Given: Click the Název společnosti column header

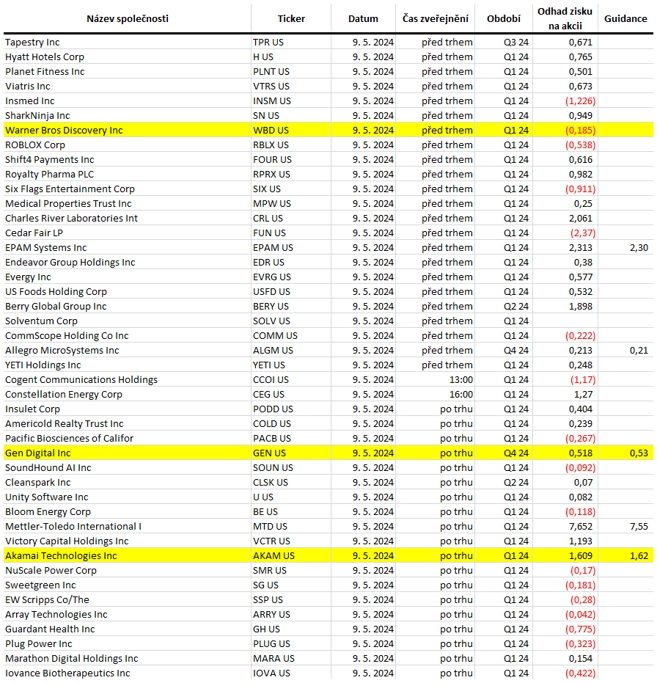Looking at the screenshot, I should click(127, 19).
